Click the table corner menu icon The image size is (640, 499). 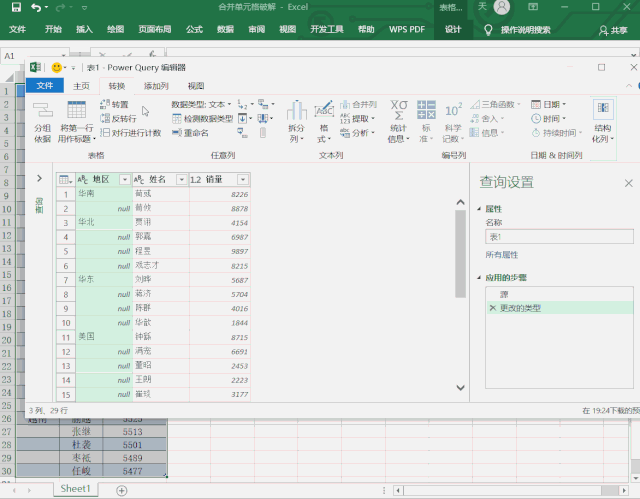tap(65, 180)
